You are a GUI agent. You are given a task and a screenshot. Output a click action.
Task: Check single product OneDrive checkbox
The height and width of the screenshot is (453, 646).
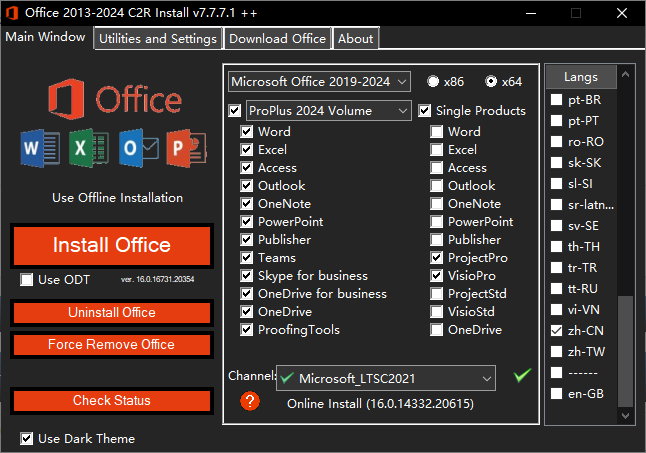tap(437, 329)
